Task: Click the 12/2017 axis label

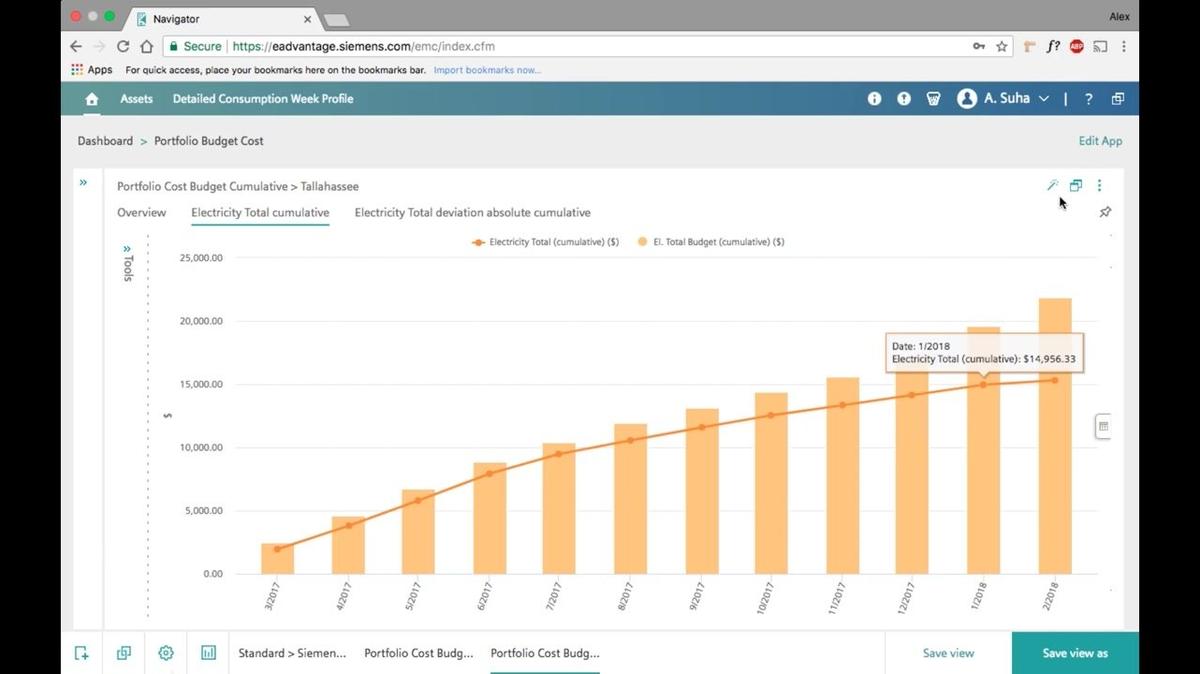Action: coord(908,599)
